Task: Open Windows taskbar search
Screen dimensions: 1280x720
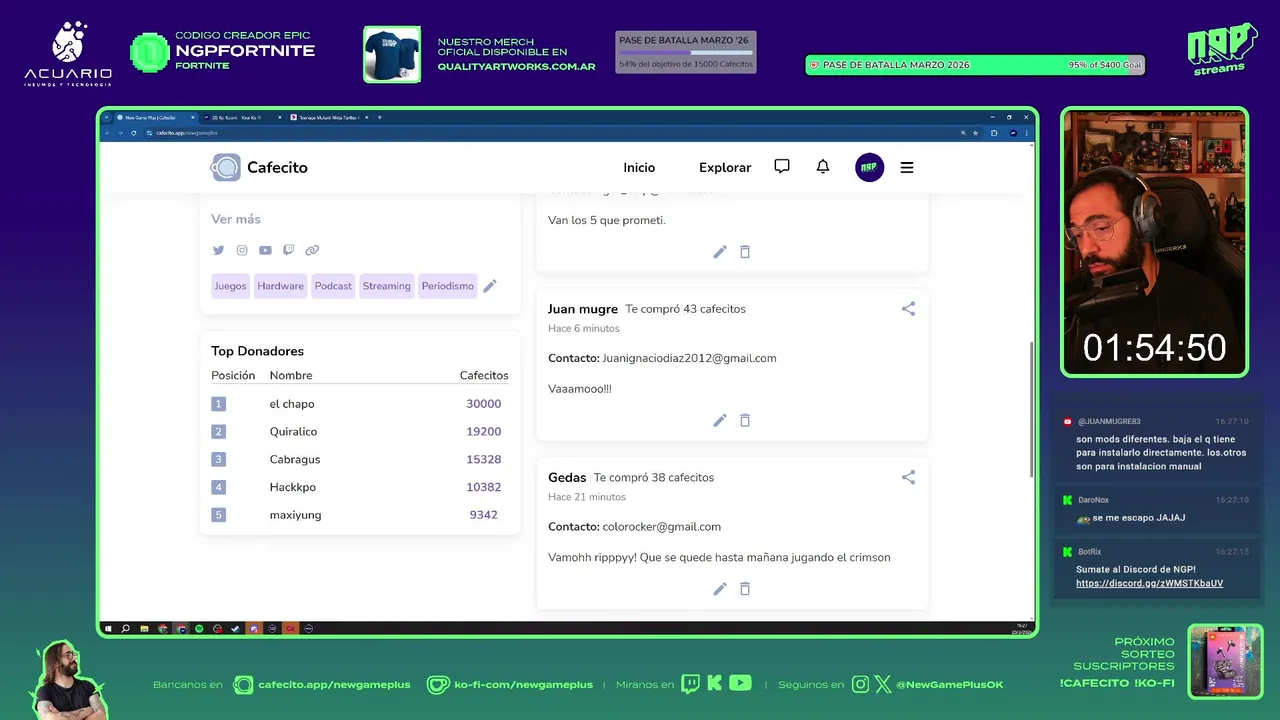Action: tap(126, 629)
